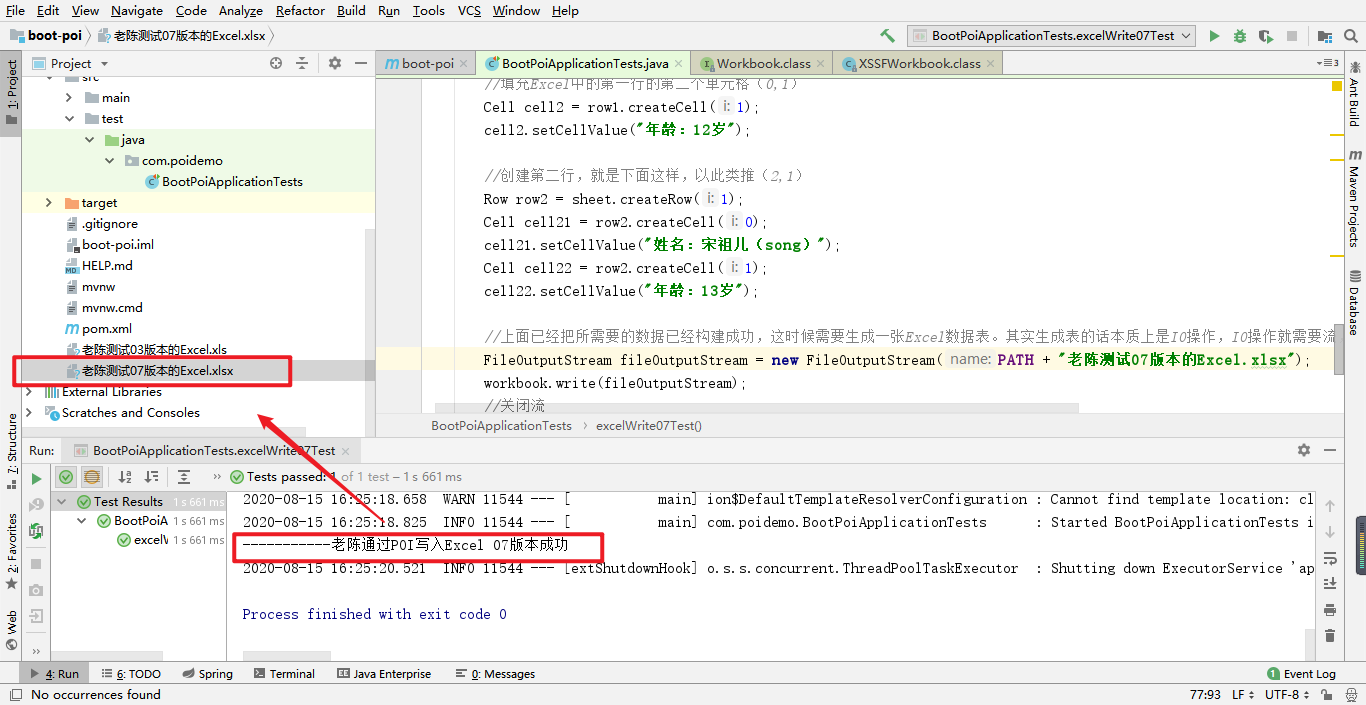Screen dimensions: 1366x705
Task: Run the selected configuration from the top toolbar
Action: (1214, 36)
